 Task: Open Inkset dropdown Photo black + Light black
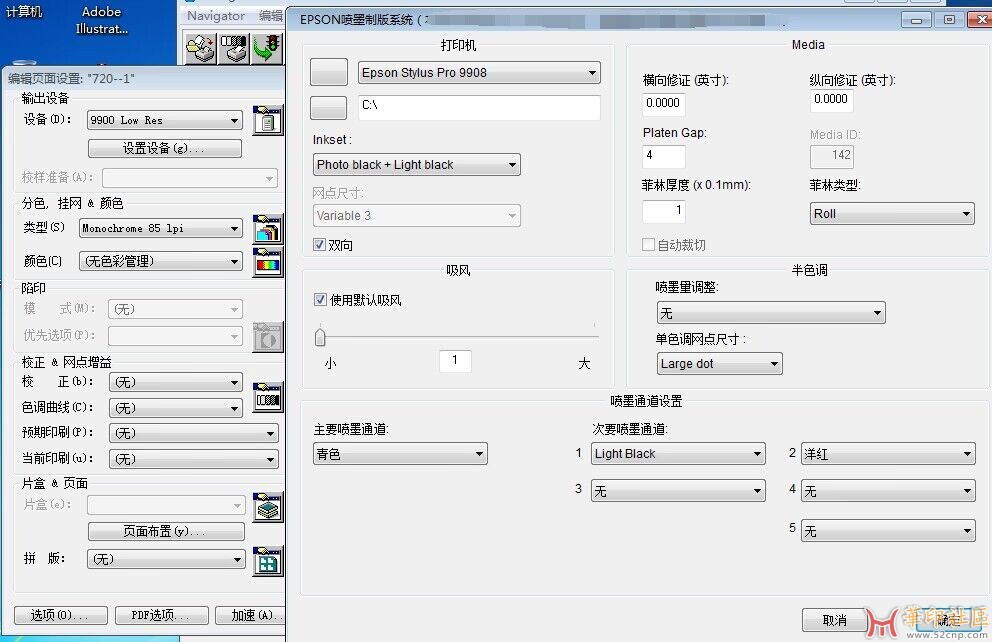pos(416,164)
